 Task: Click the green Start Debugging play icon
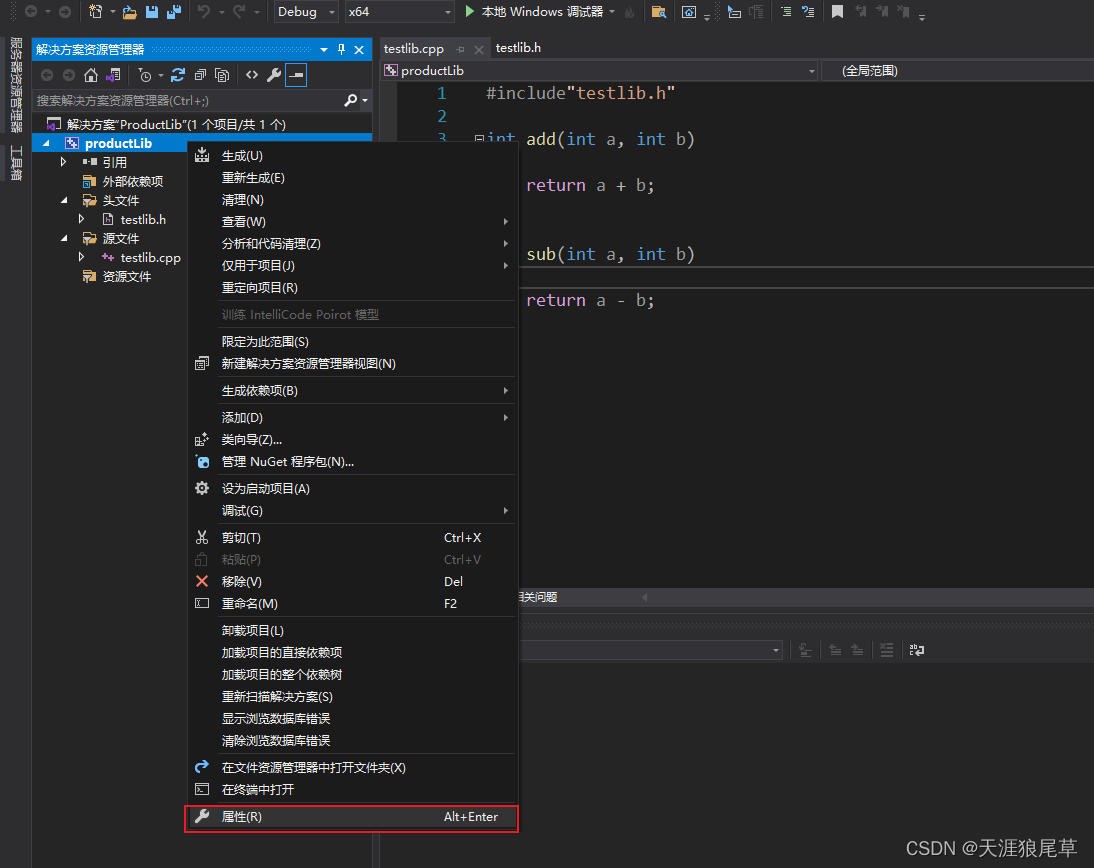click(x=470, y=11)
